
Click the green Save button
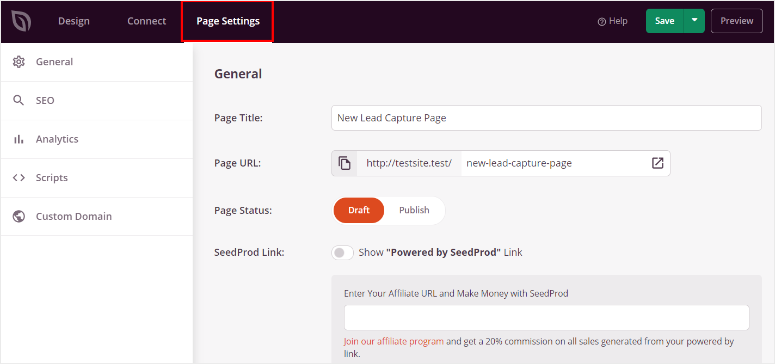tap(665, 21)
